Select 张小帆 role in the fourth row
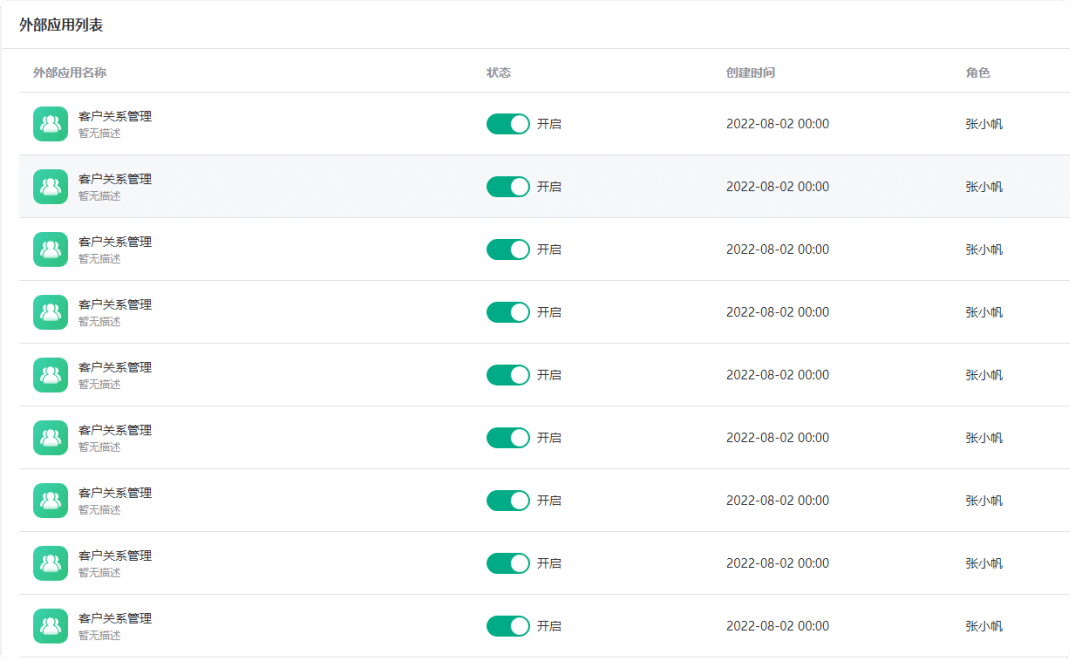 [984, 312]
